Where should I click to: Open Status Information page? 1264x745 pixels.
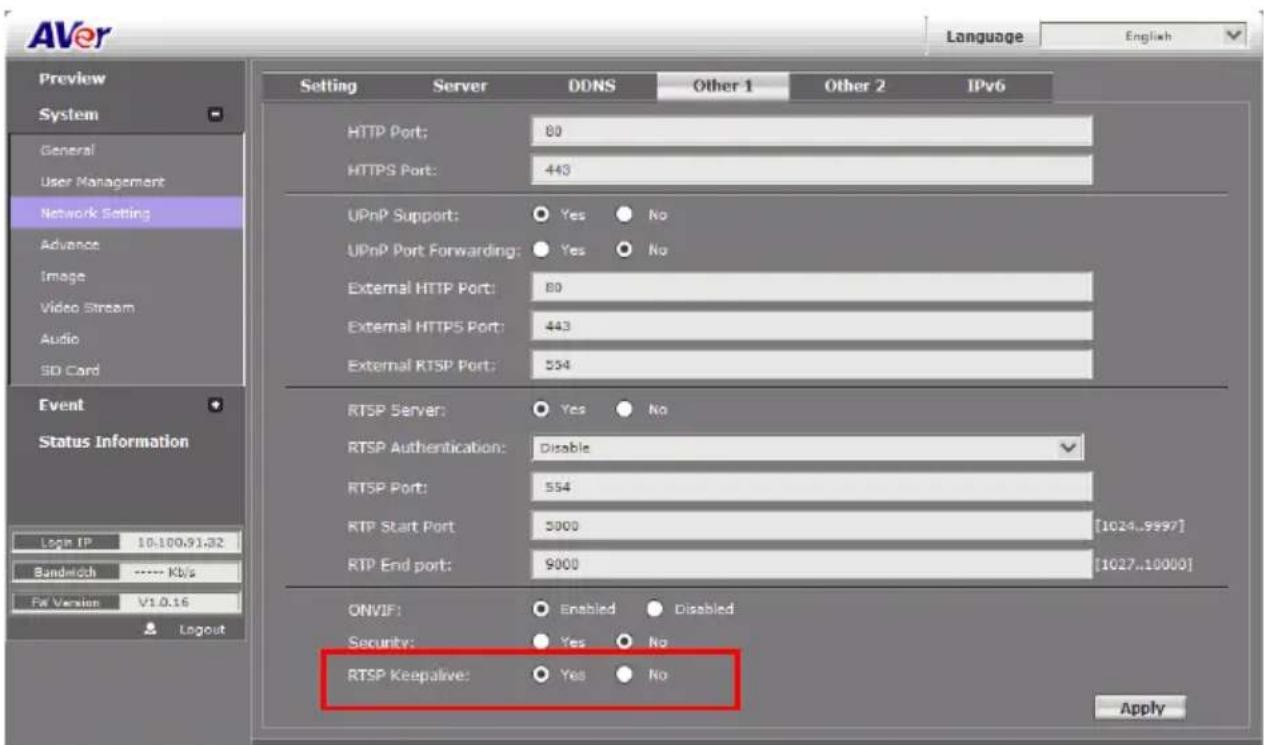point(113,441)
